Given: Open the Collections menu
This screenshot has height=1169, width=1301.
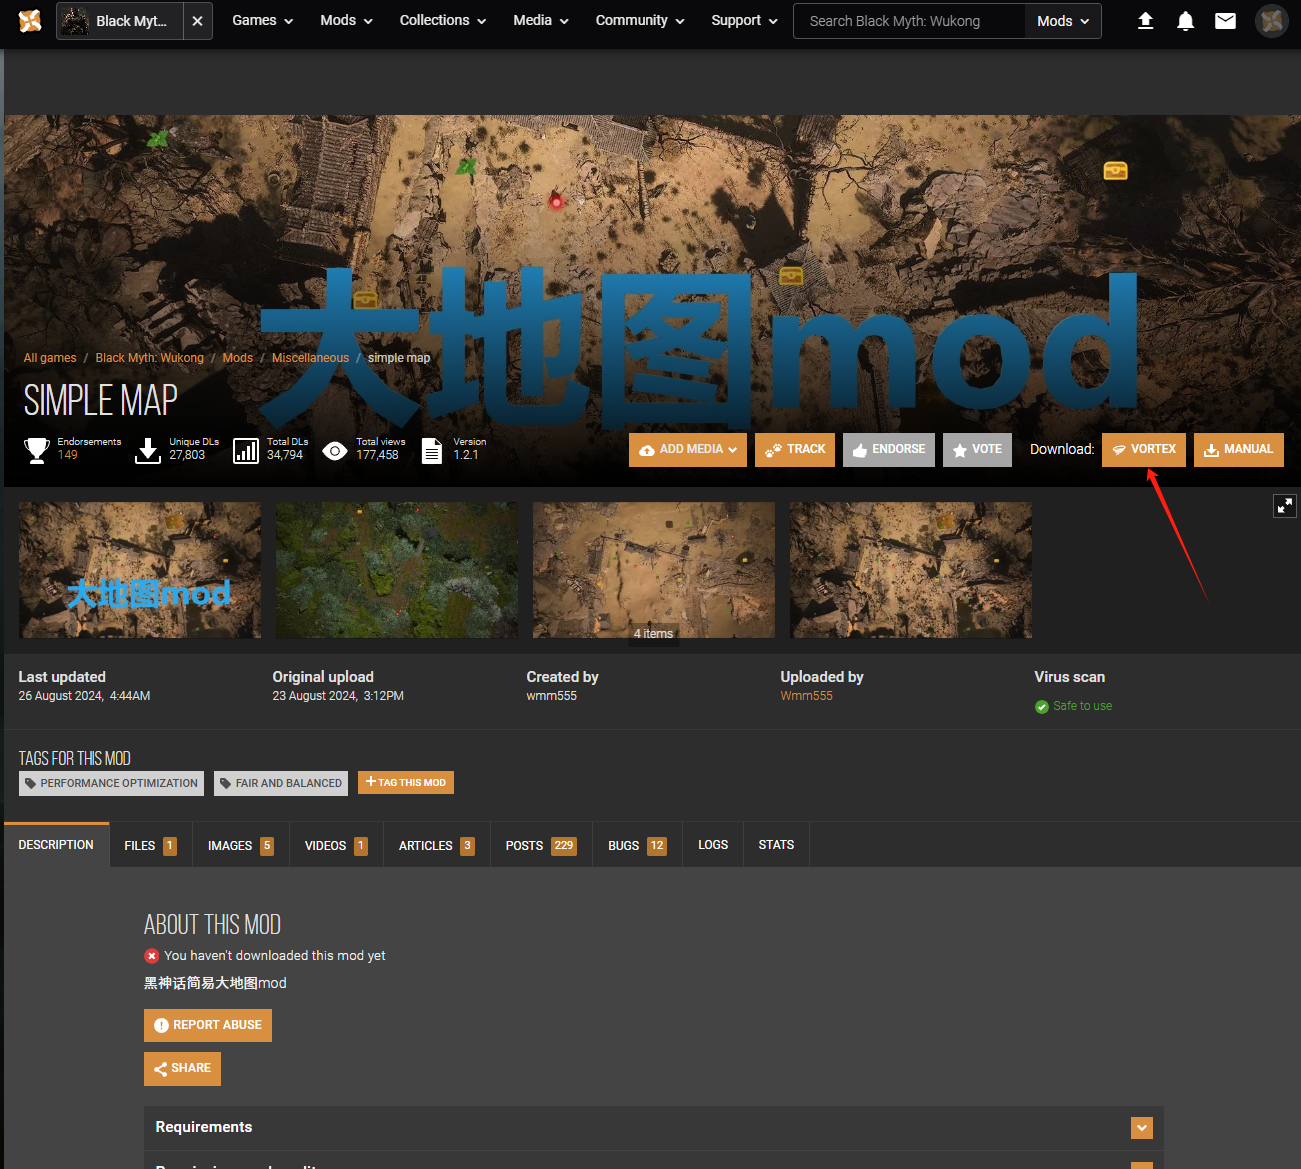Looking at the screenshot, I should pyautogui.click(x=443, y=20).
